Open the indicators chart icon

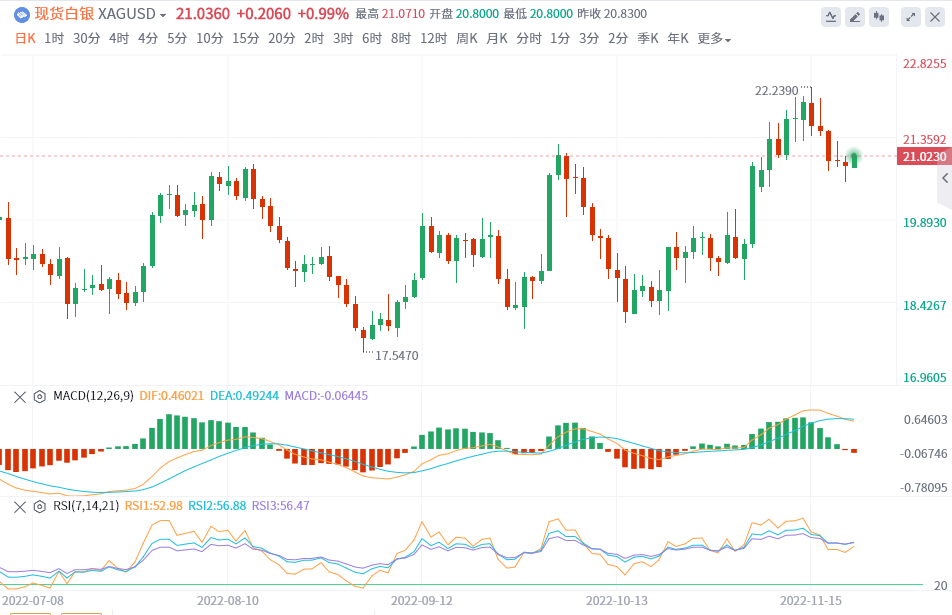pyautogui.click(x=831, y=17)
